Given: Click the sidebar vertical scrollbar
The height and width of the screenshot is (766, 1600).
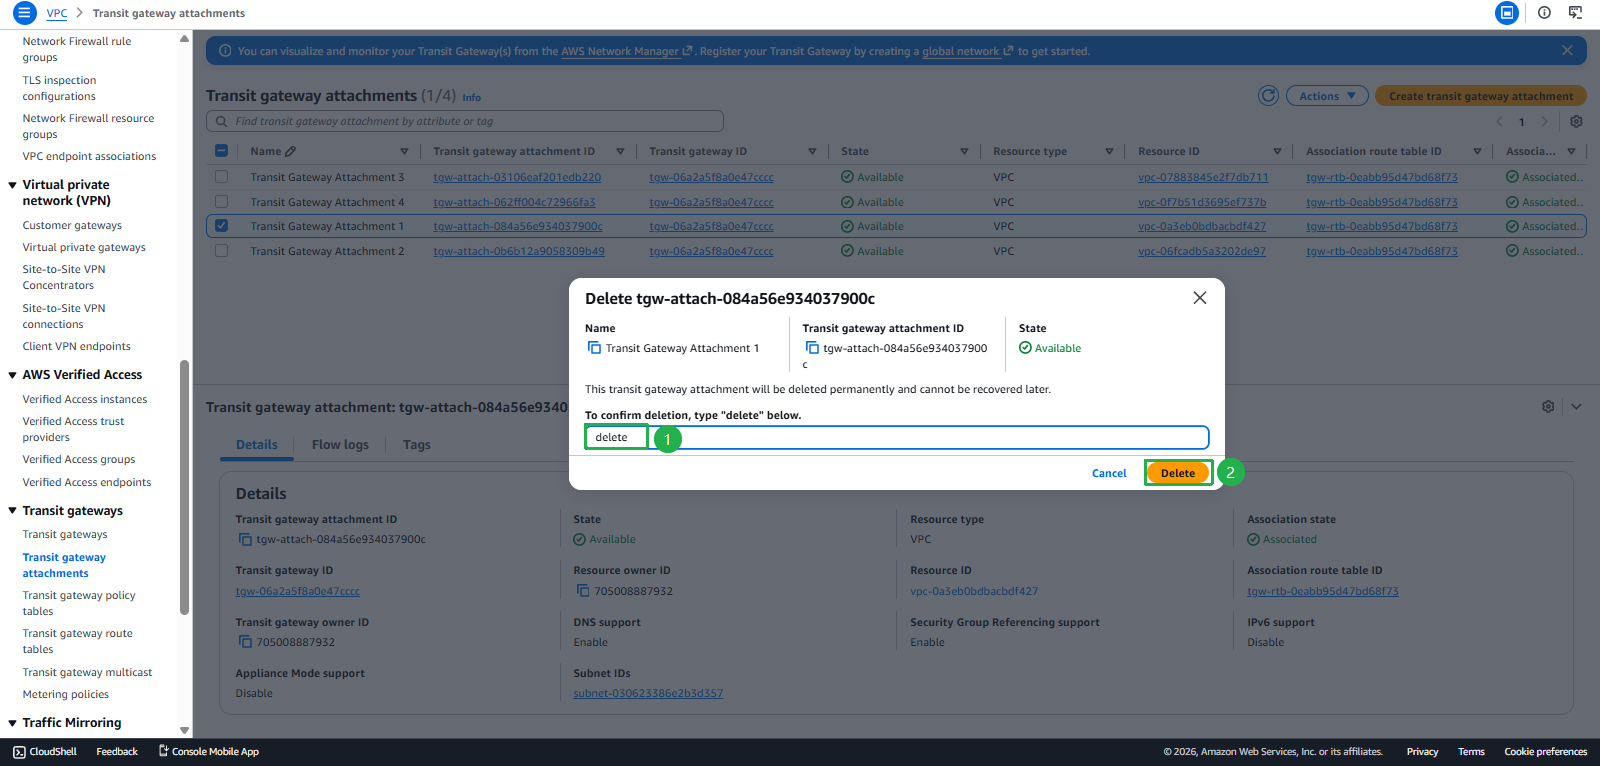Looking at the screenshot, I should (184, 487).
